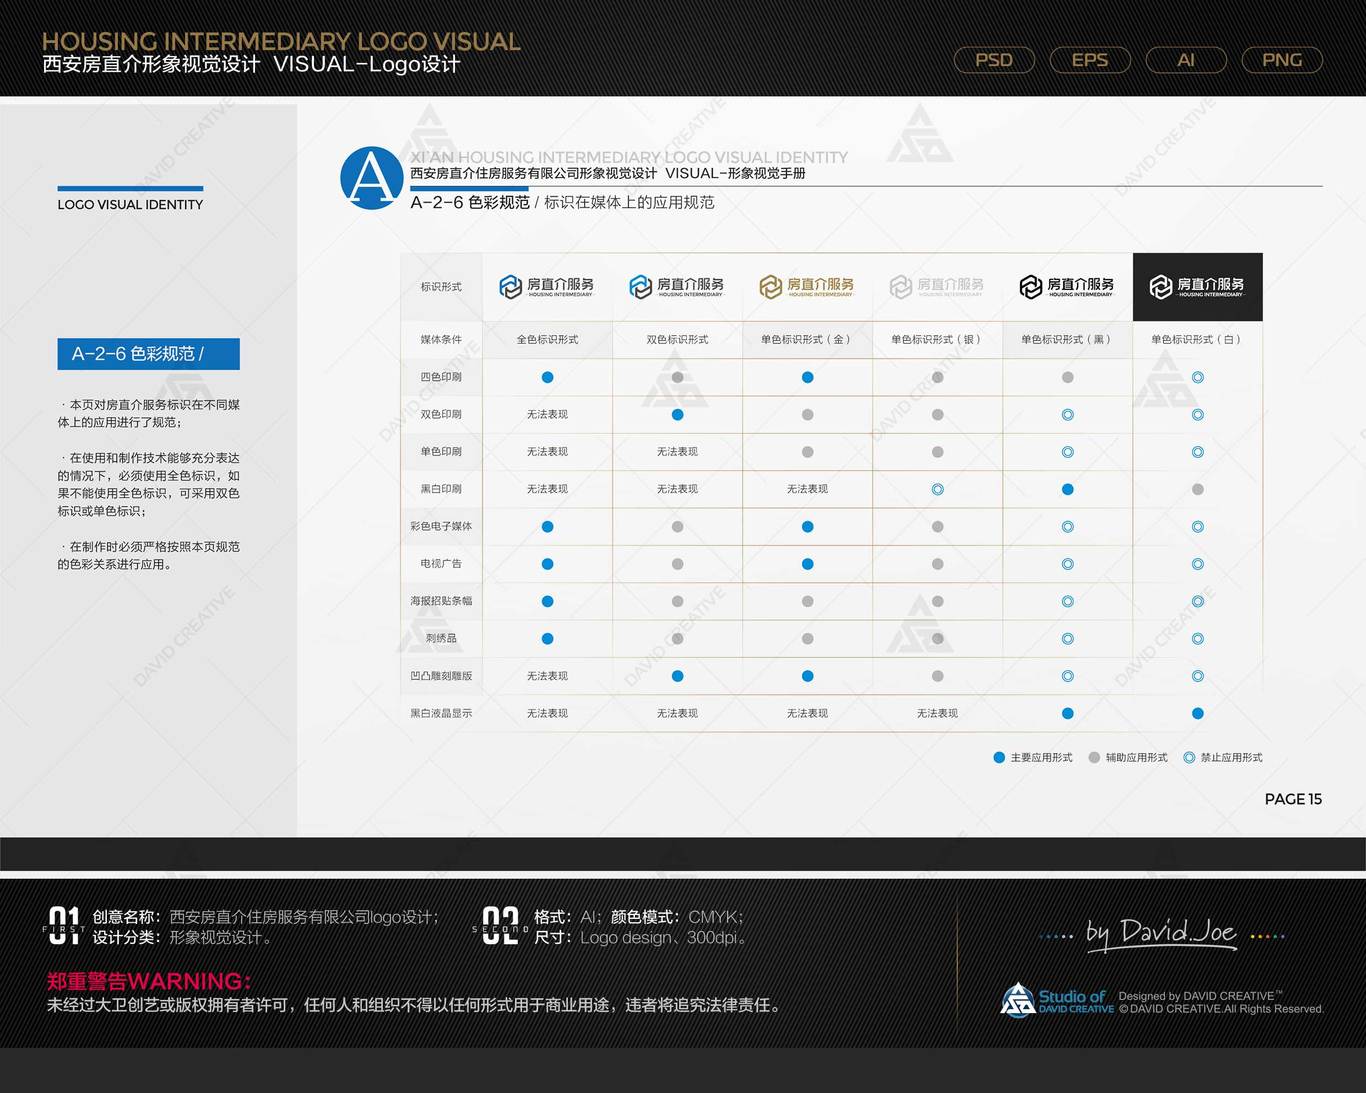Click the PAGE 15 page number
Image resolution: width=1366 pixels, height=1093 pixels.
(x=1293, y=799)
